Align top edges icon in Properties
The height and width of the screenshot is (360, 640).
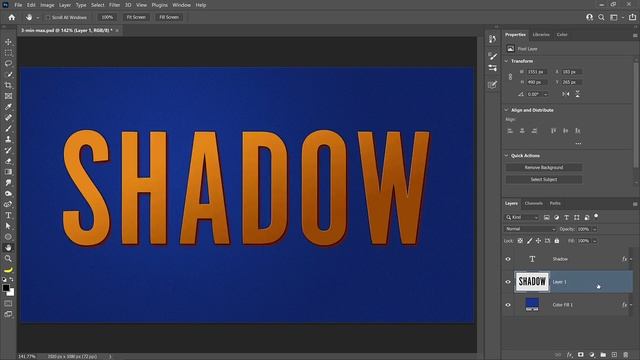[553, 131]
